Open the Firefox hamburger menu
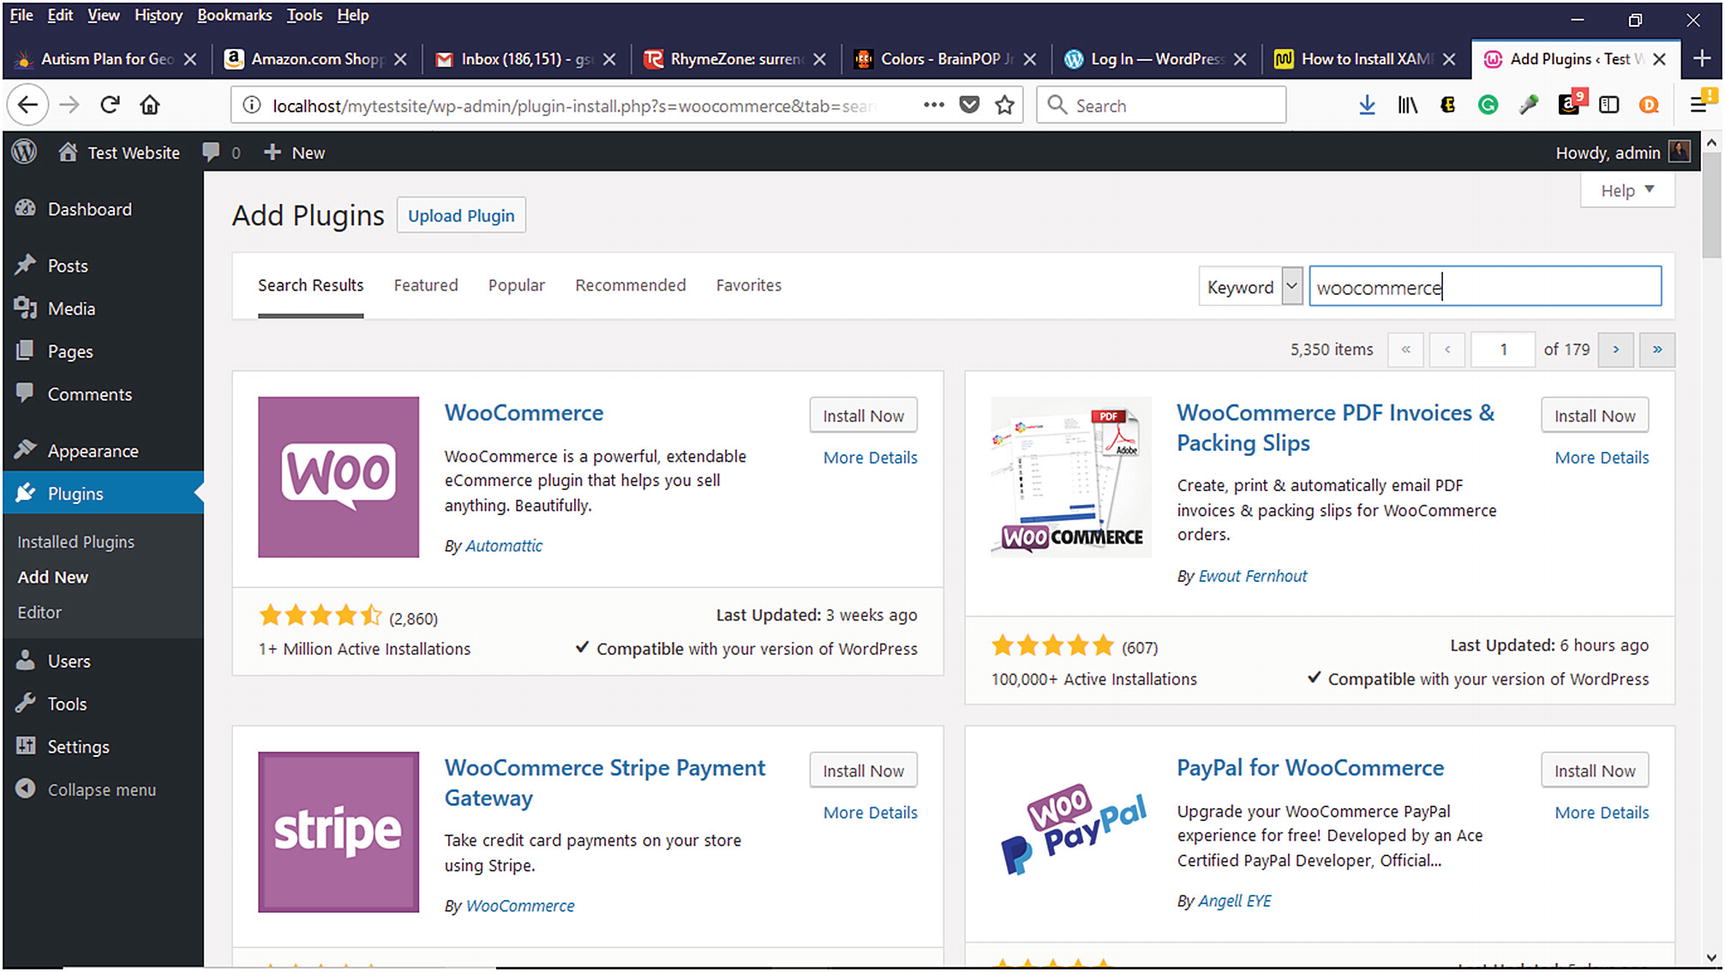The width and height of the screenshot is (1725, 972). tap(1698, 105)
